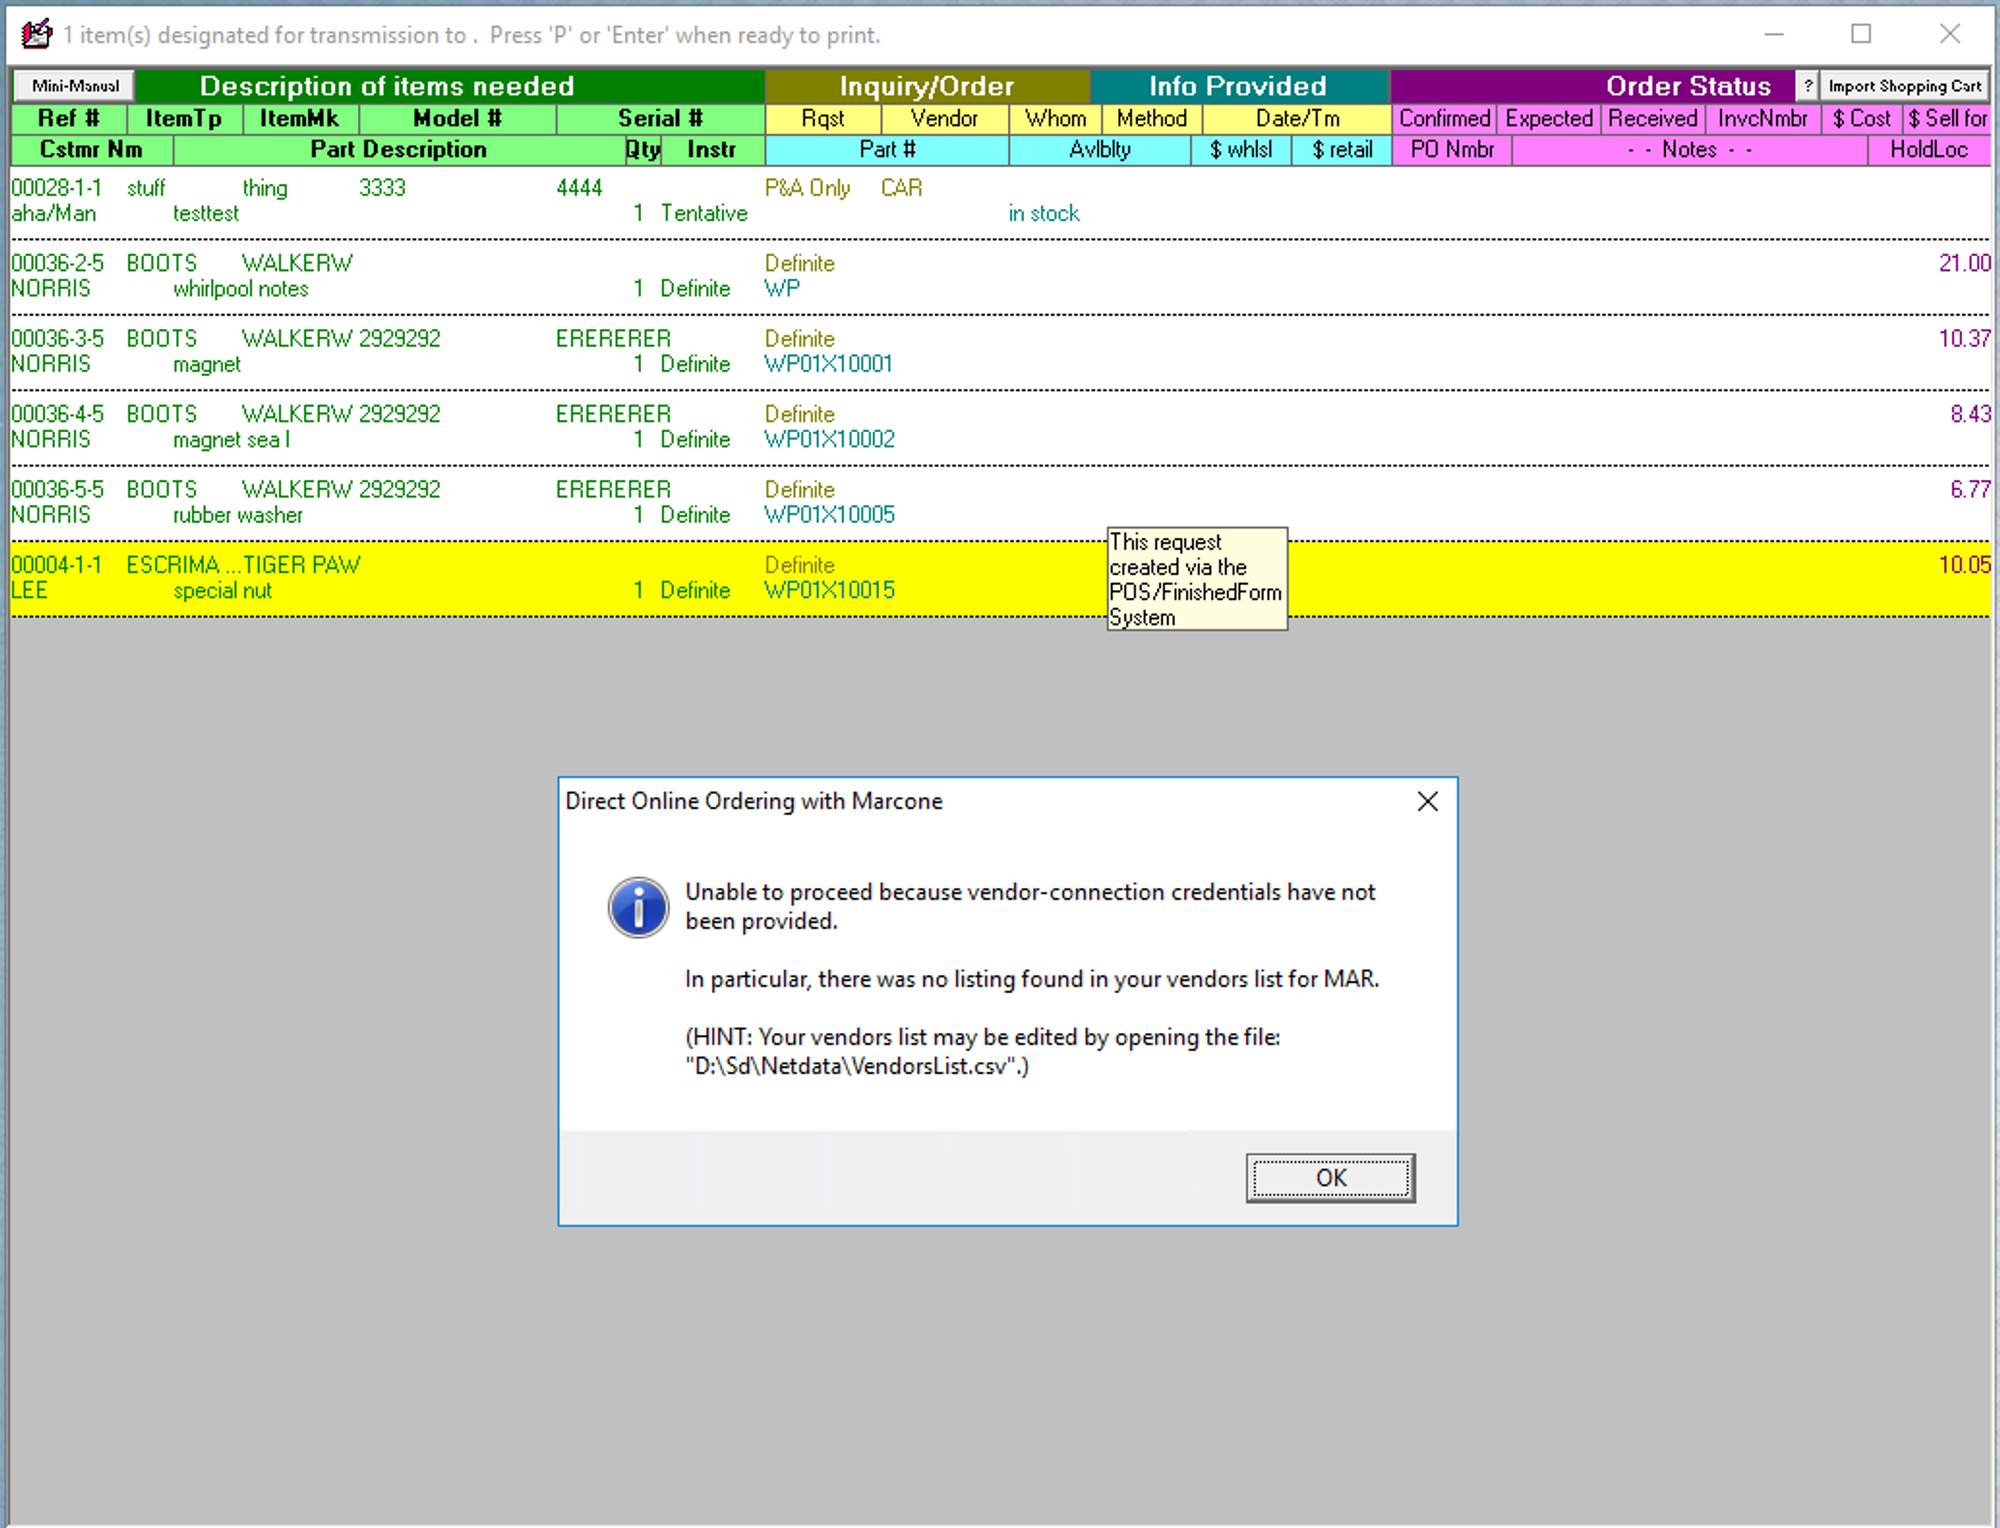Click the question mark help button
The height and width of the screenshot is (1528, 2000).
tap(1807, 86)
